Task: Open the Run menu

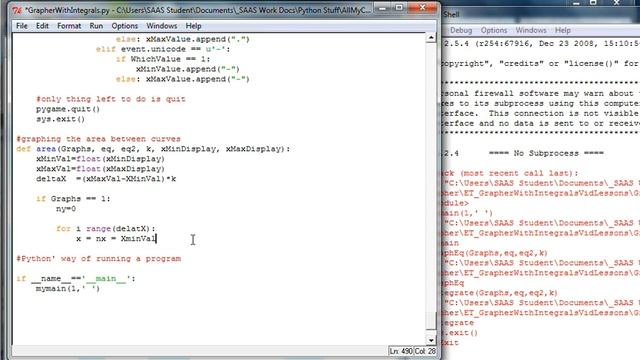Action: pos(96,26)
